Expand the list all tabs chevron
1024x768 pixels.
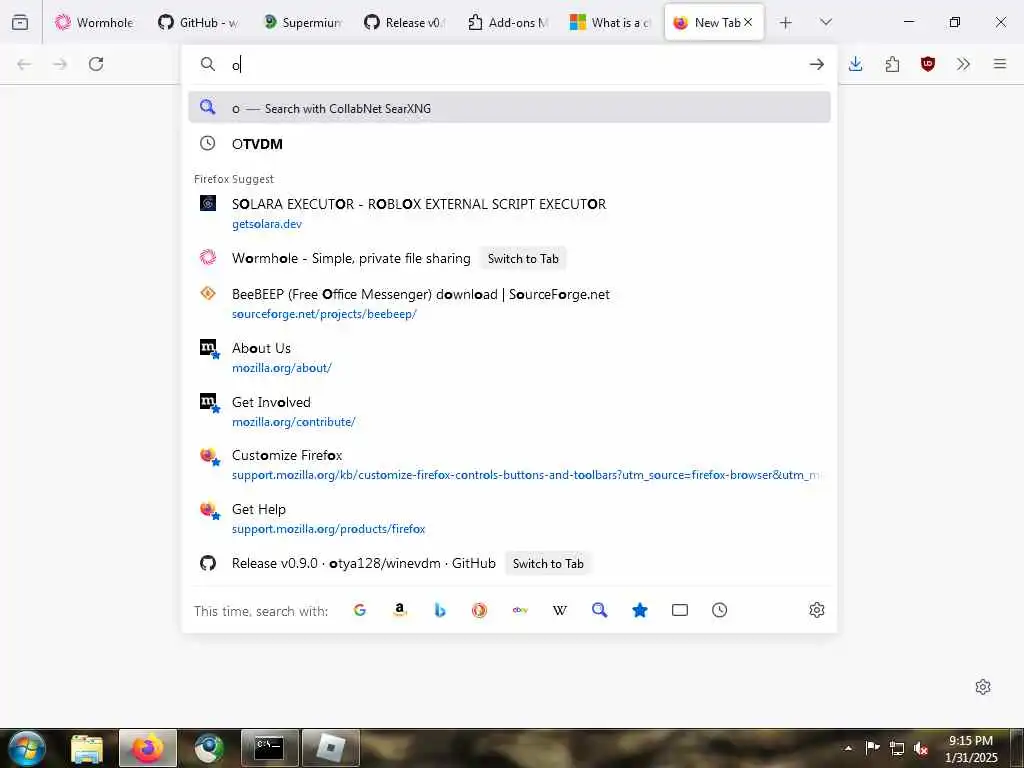point(825,22)
